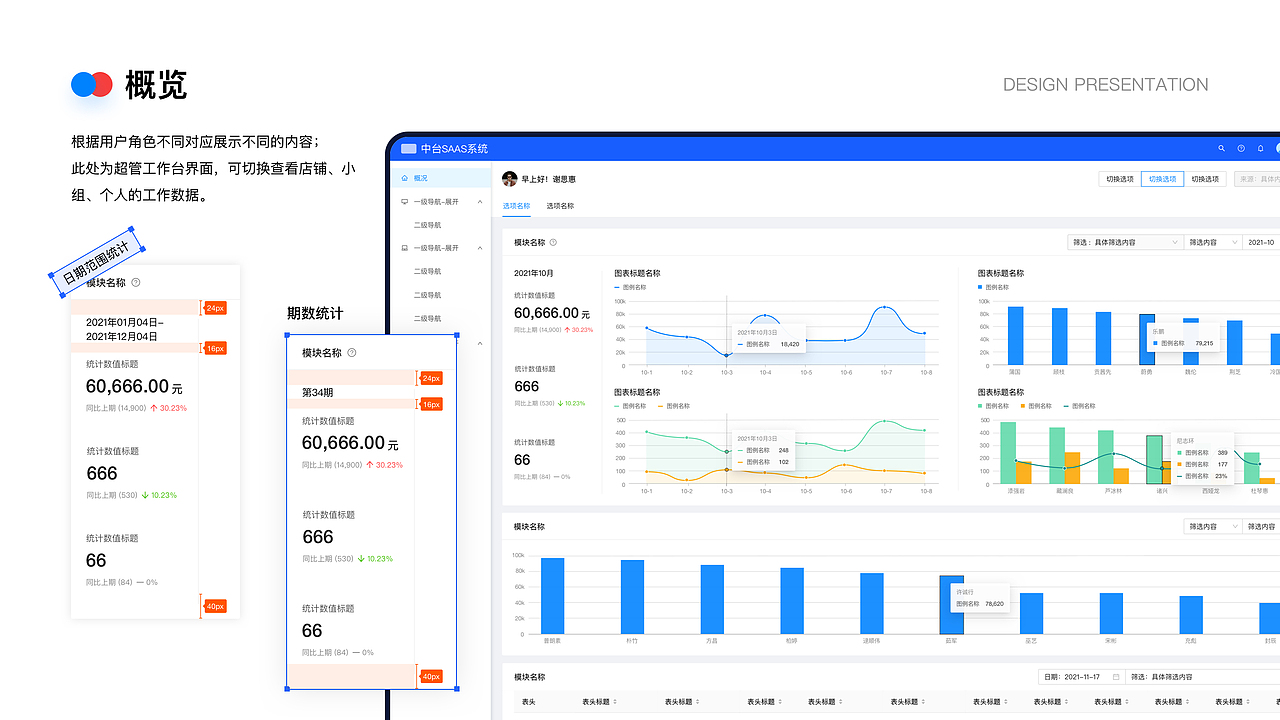
Task: Click the green bar legend of combo chart
Action: (980, 406)
